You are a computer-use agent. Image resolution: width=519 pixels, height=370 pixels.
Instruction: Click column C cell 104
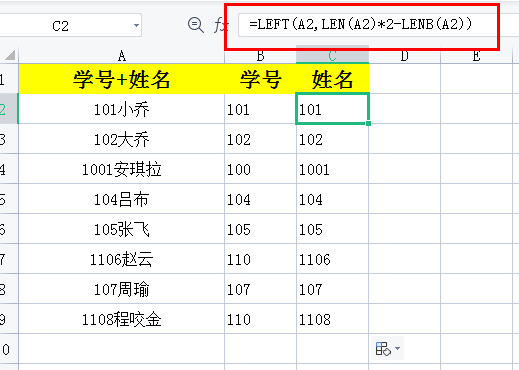click(x=332, y=199)
